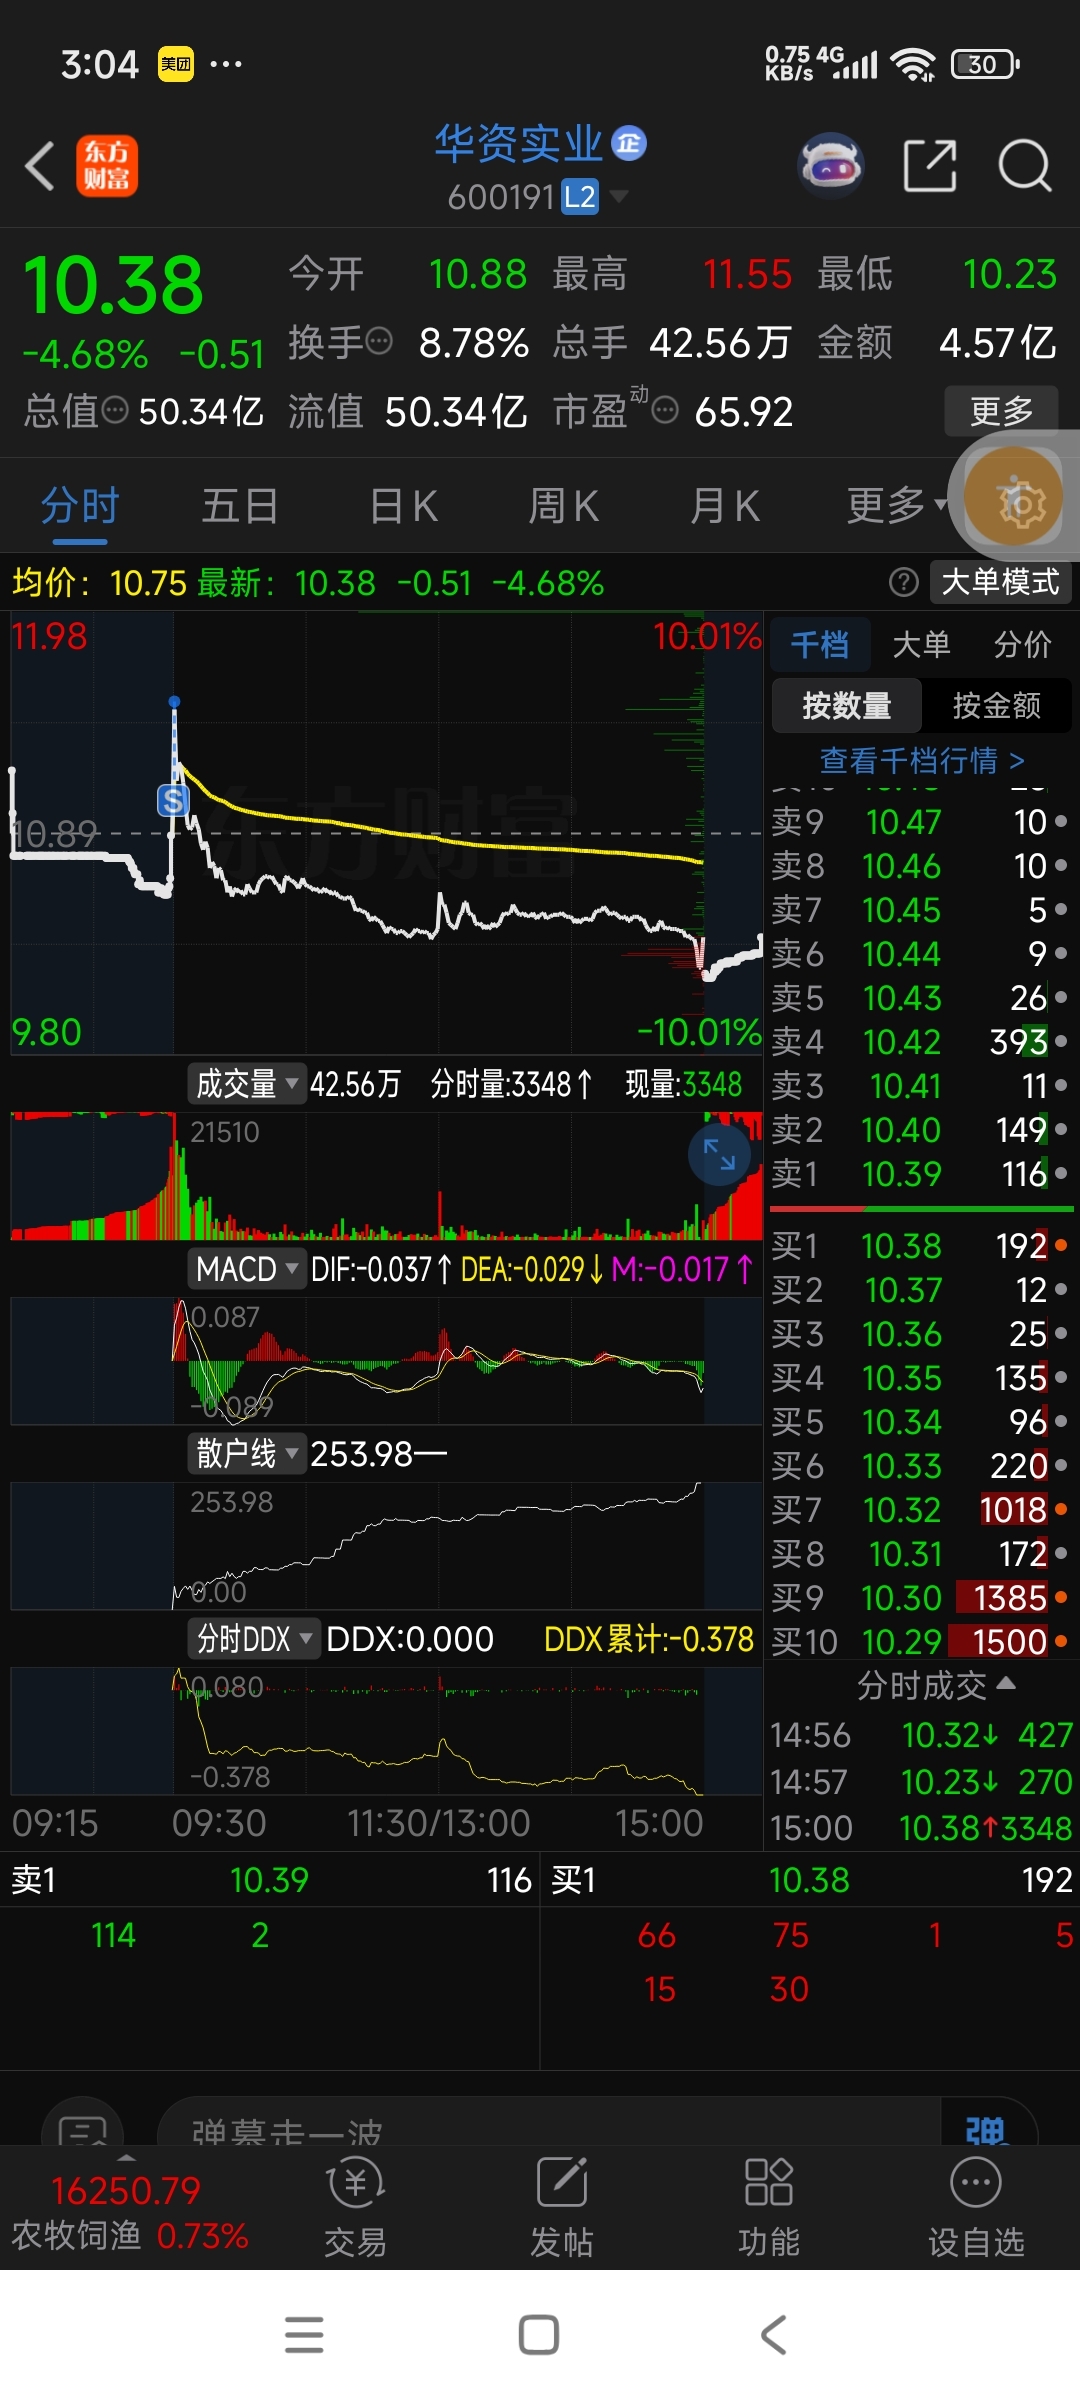The image size is (1080, 2400).
Task: Open the 散户线 indicator dropdown
Action: tap(247, 1453)
